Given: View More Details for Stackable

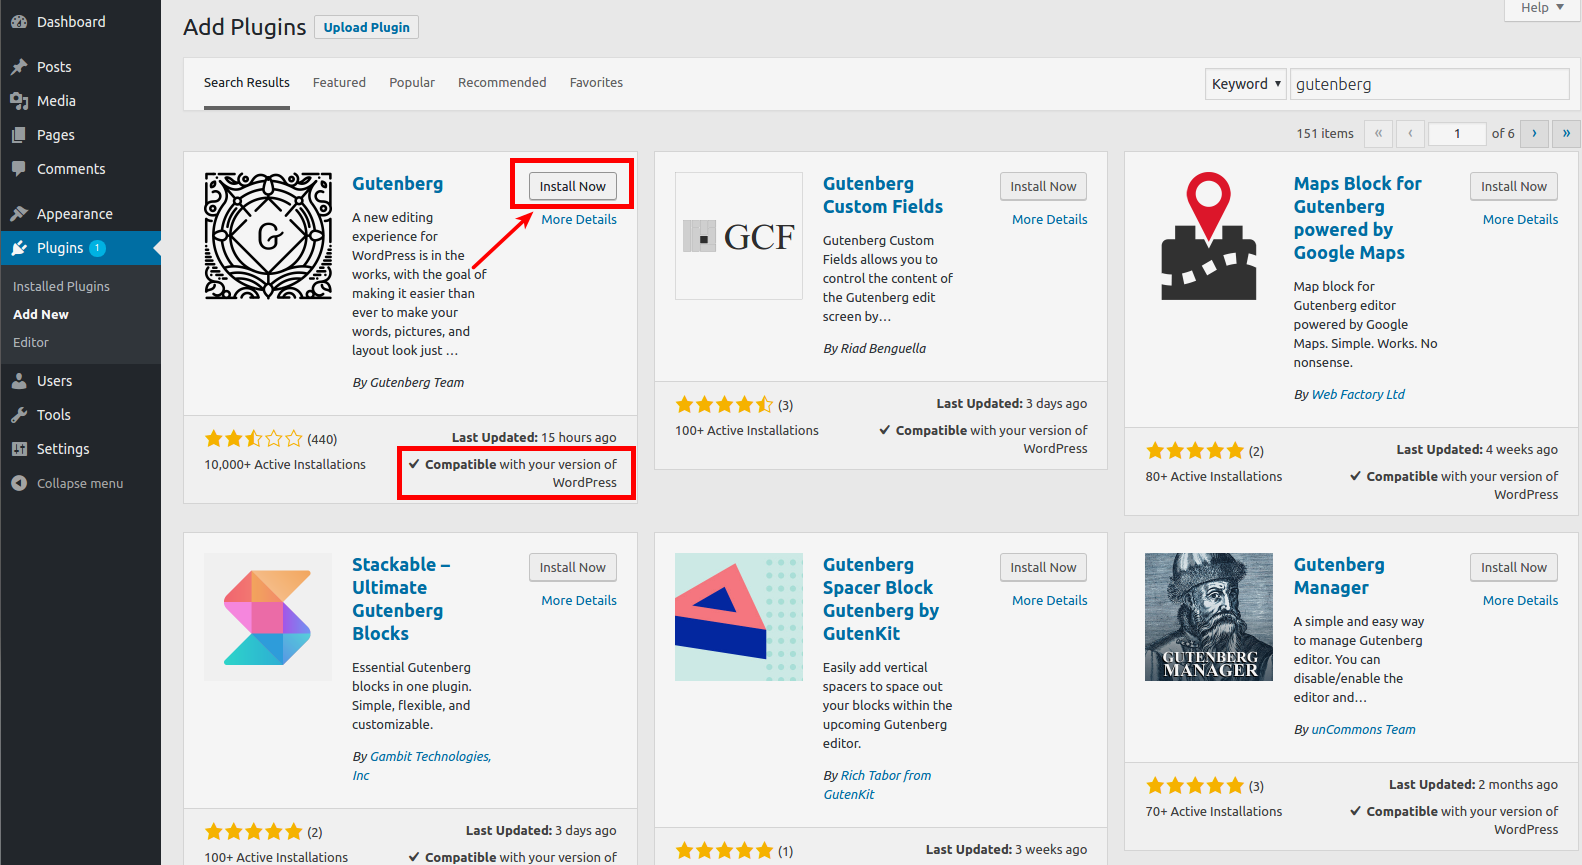Looking at the screenshot, I should coord(579,600).
